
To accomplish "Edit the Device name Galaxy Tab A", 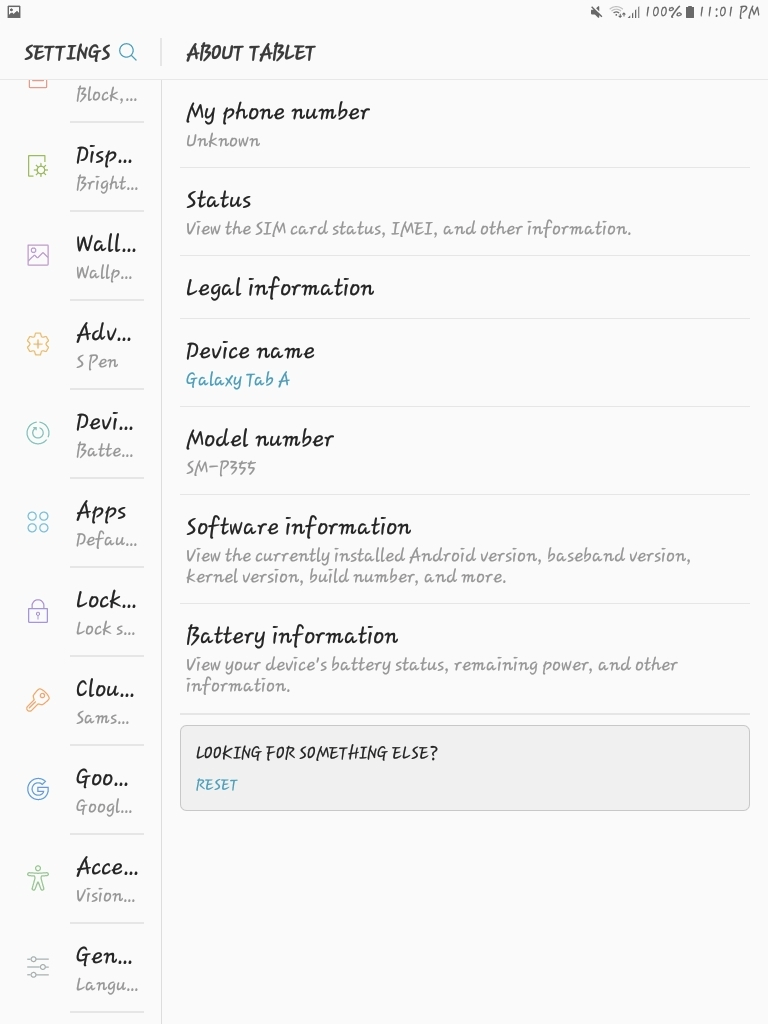I will click(464, 364).
